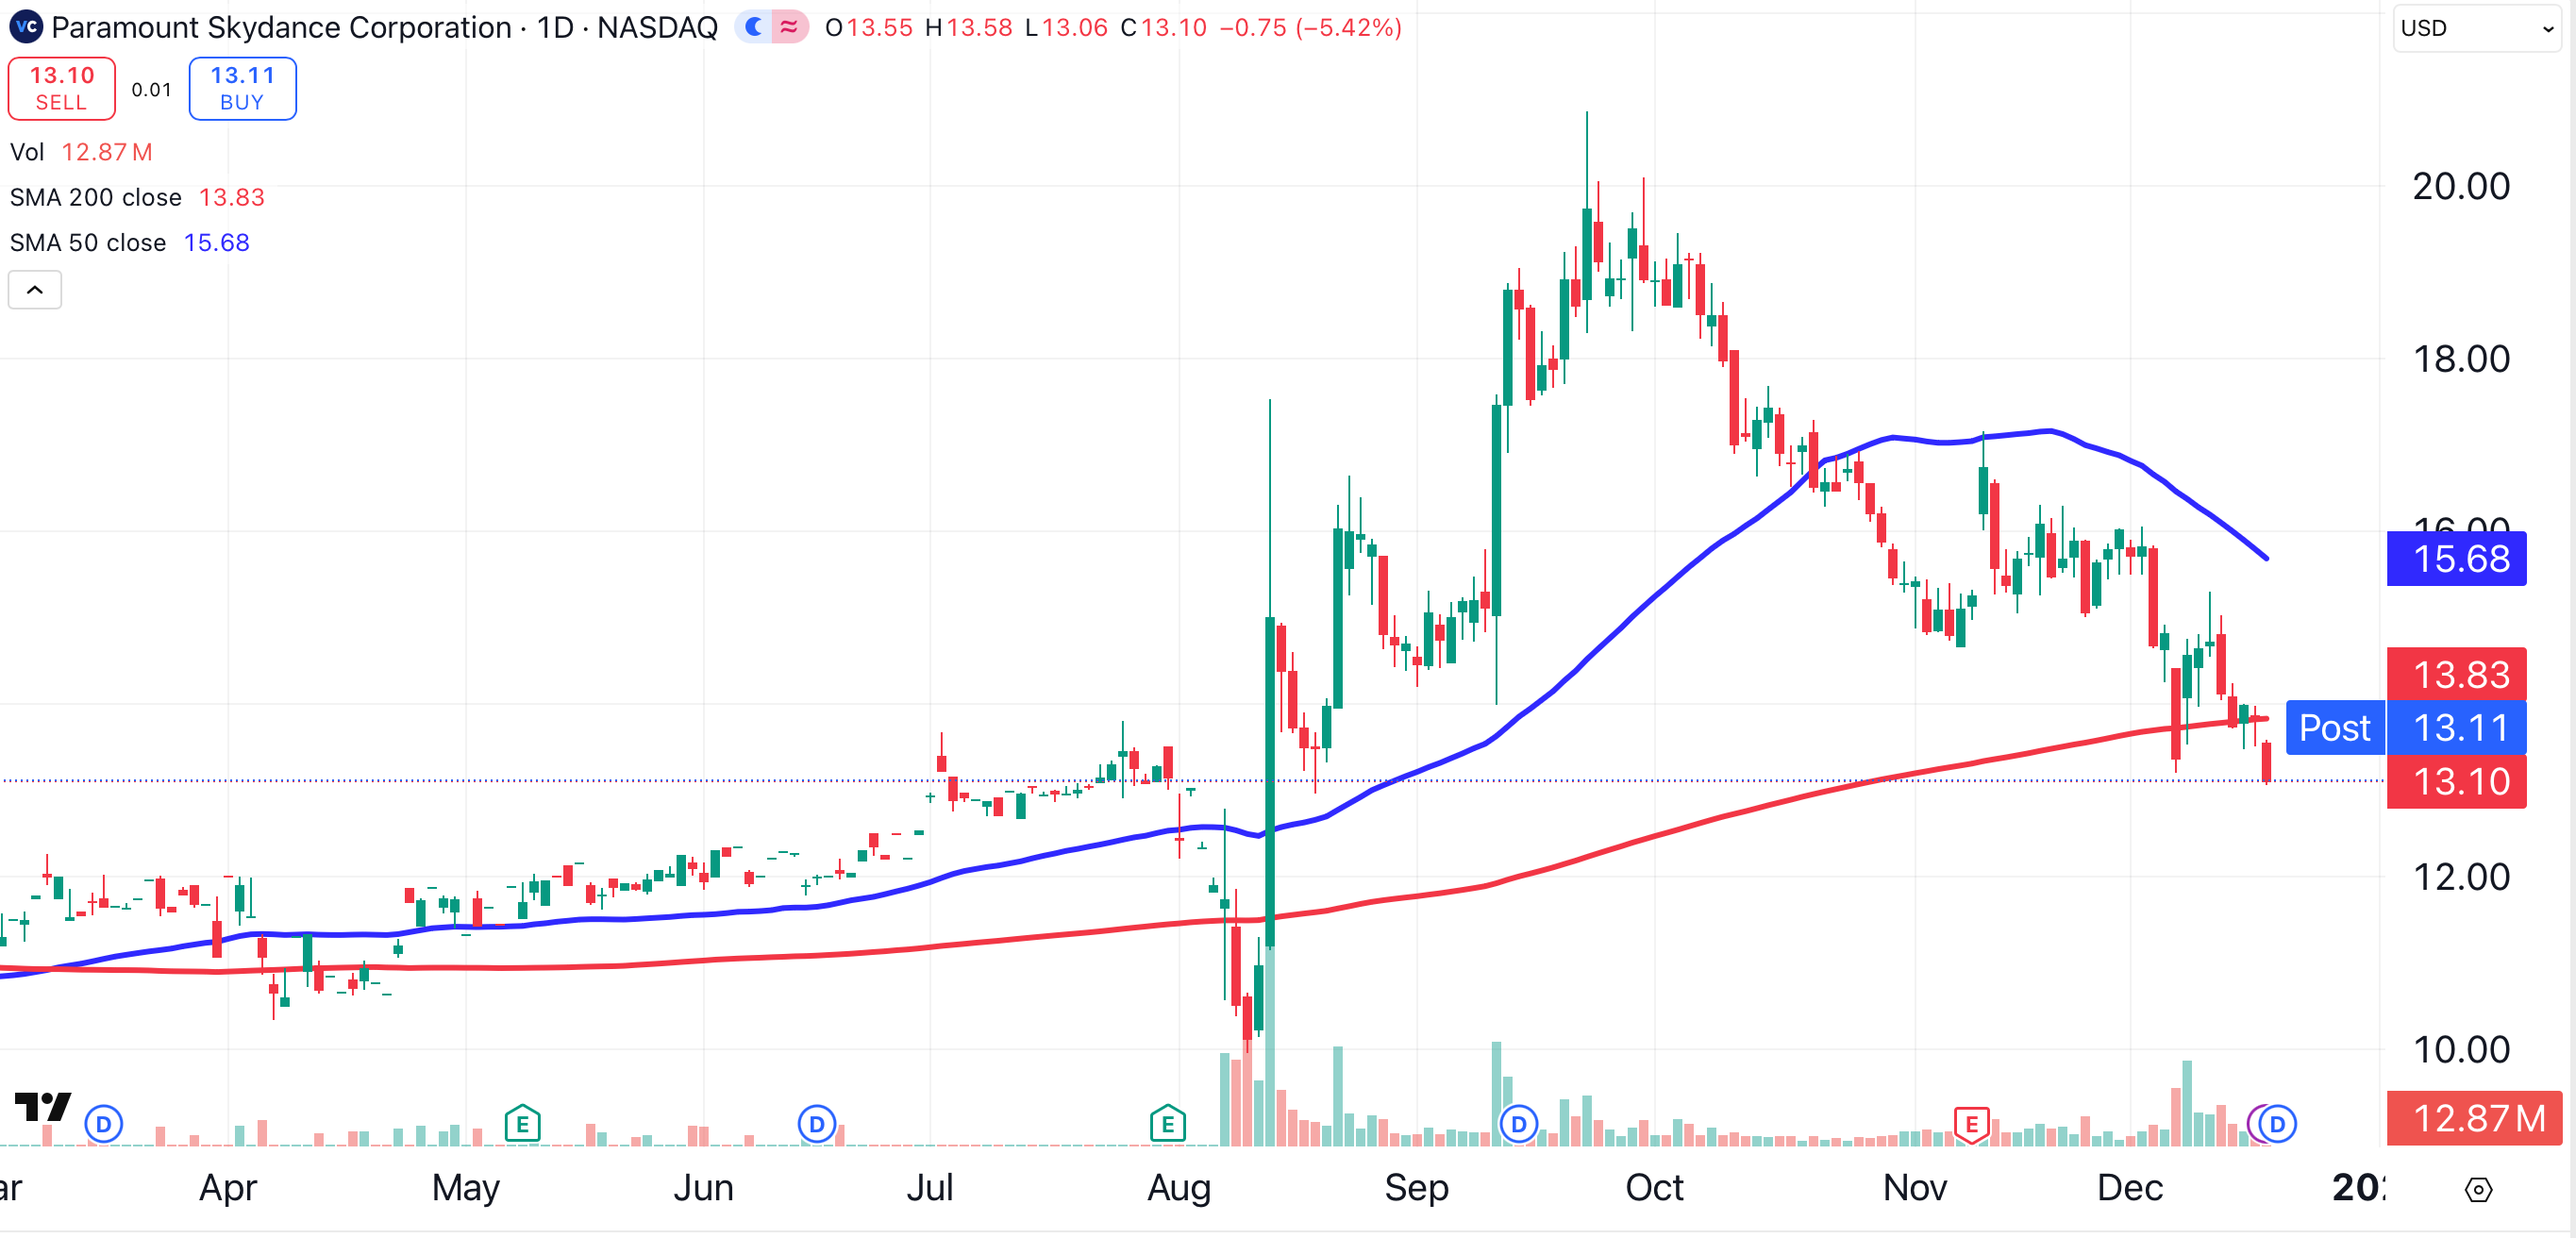Click the 13.11 BUY button
2576x1238 pixels.
click(x=242, y=88)
